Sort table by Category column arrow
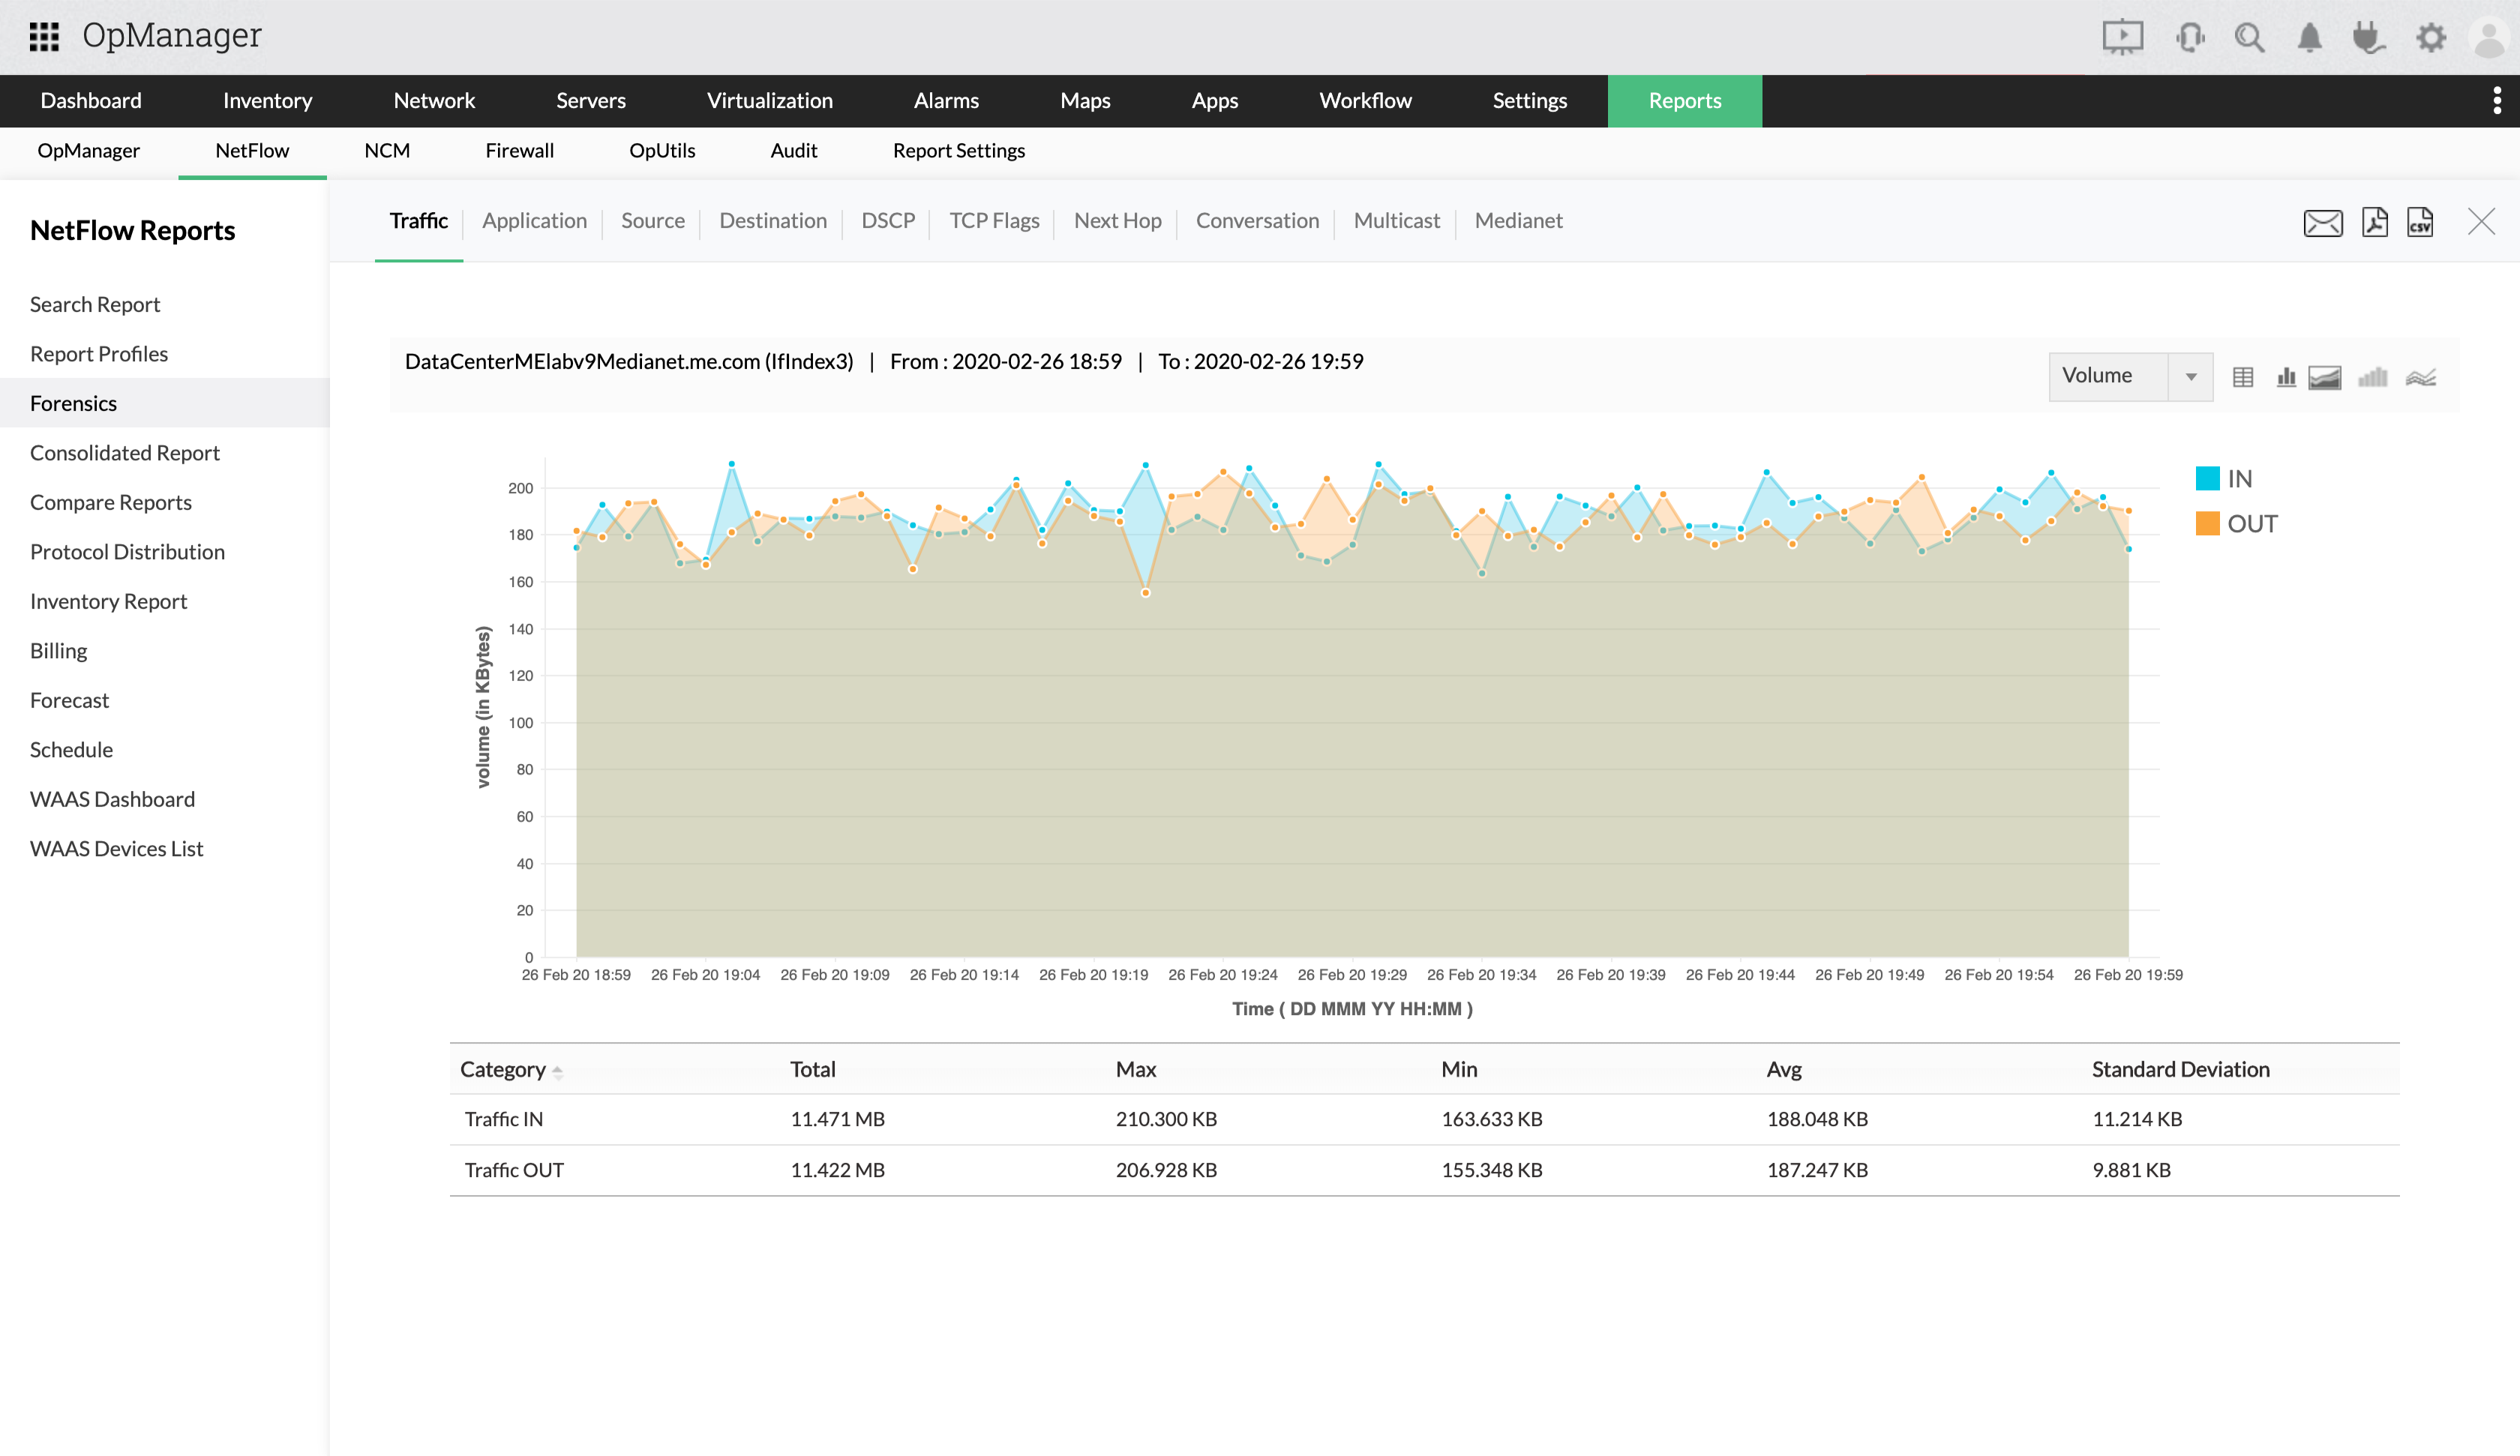2520x1456 pixels. [x=557, y=1071]
